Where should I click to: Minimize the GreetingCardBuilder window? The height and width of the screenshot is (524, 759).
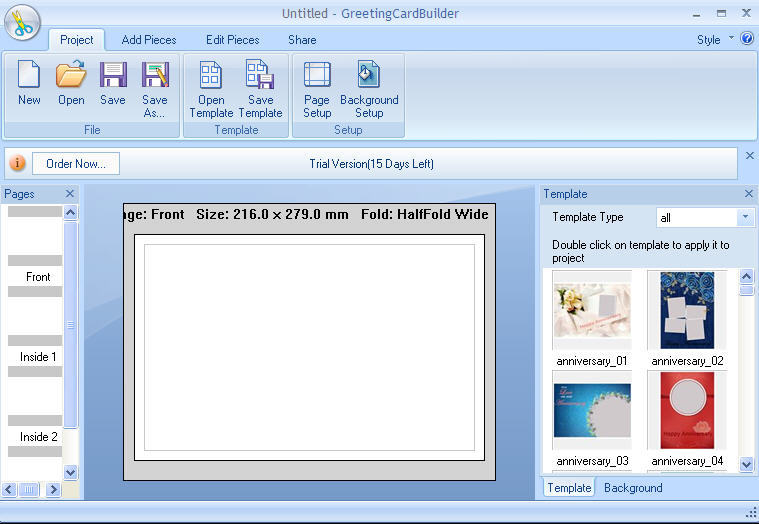click(697, 14)
